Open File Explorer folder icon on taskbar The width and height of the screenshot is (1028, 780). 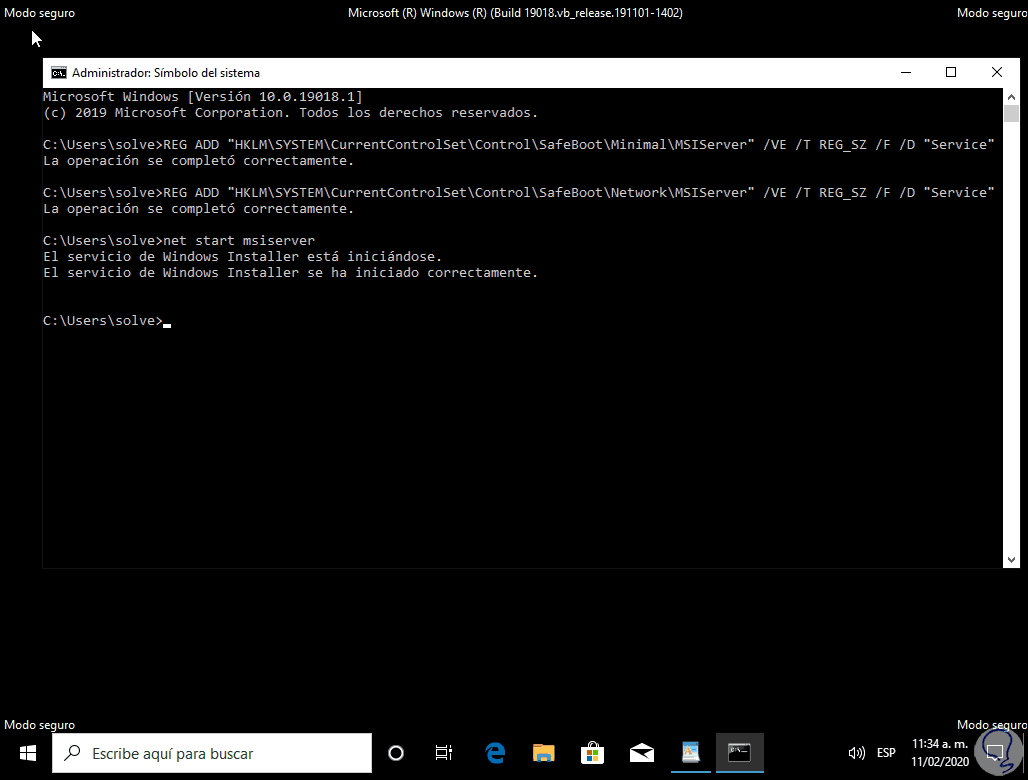tap(544, 753)
